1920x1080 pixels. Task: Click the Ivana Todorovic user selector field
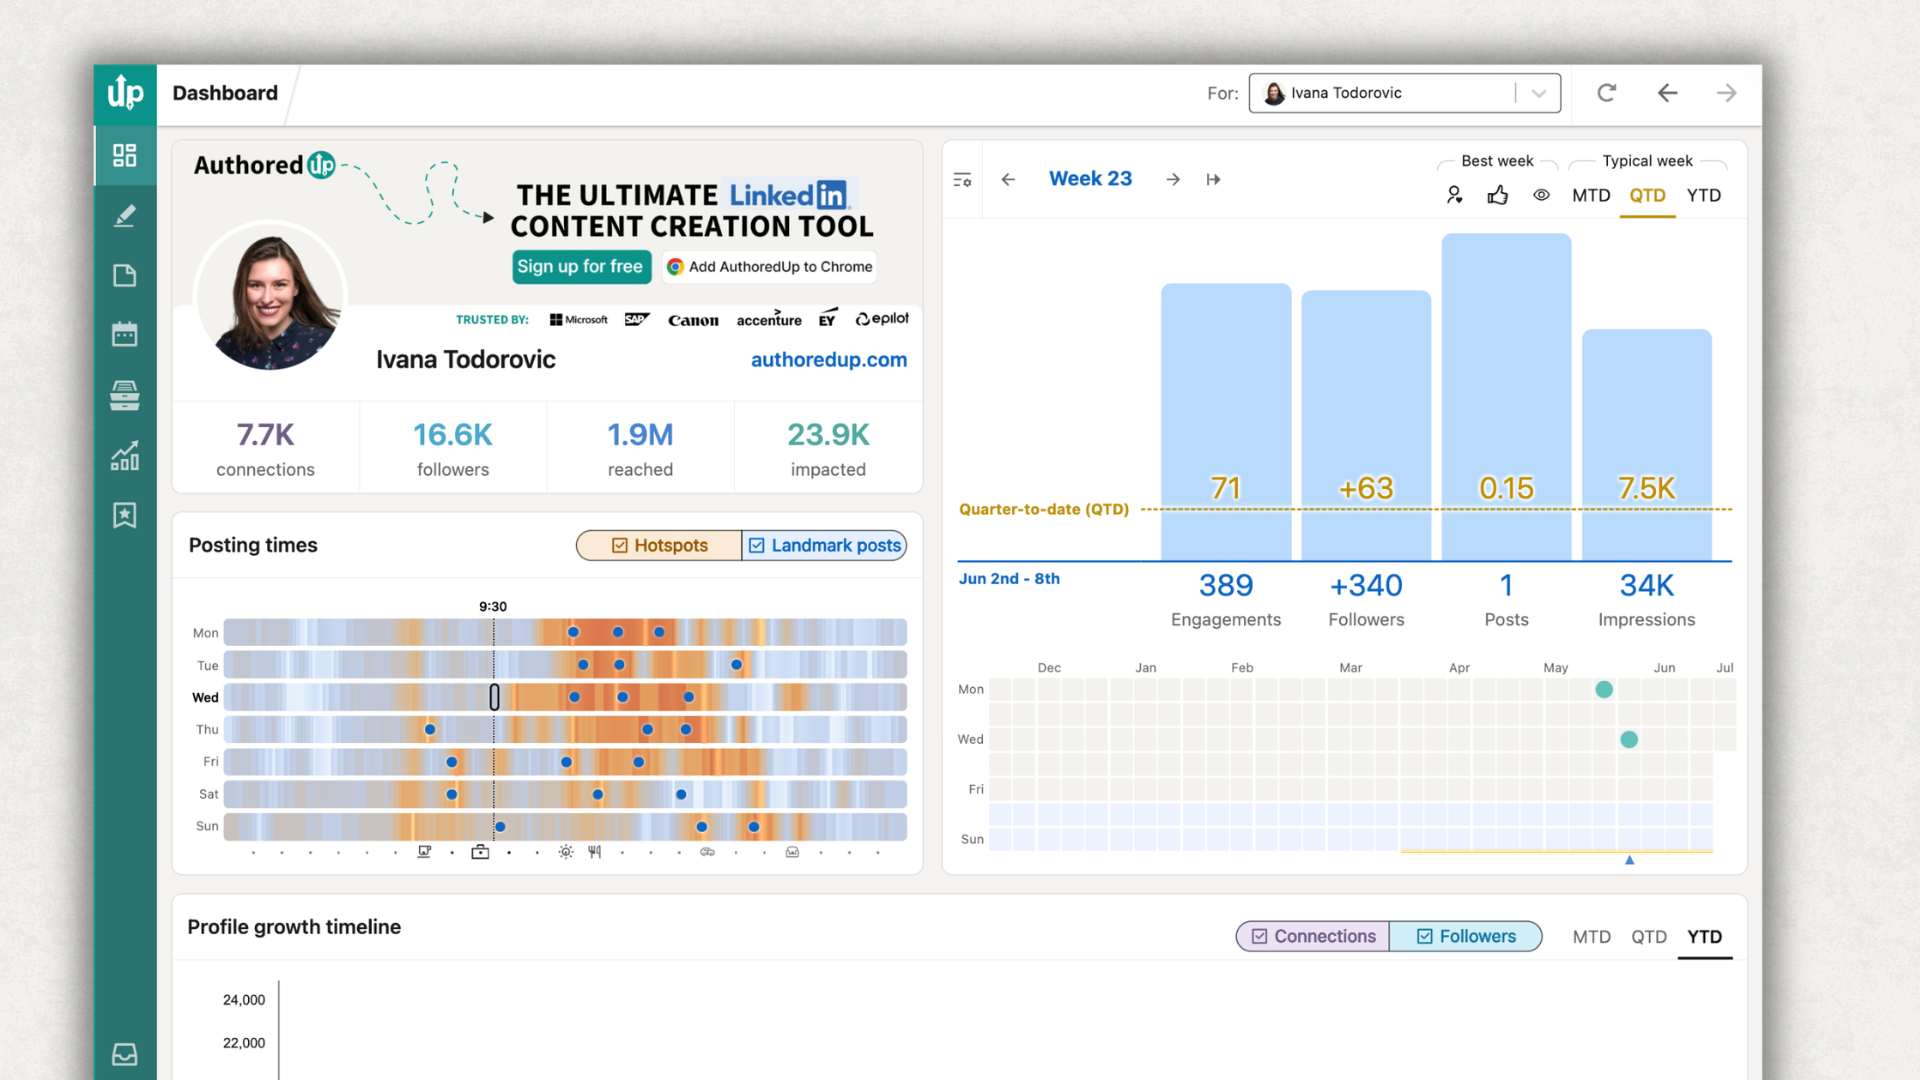click(1404, 93)
